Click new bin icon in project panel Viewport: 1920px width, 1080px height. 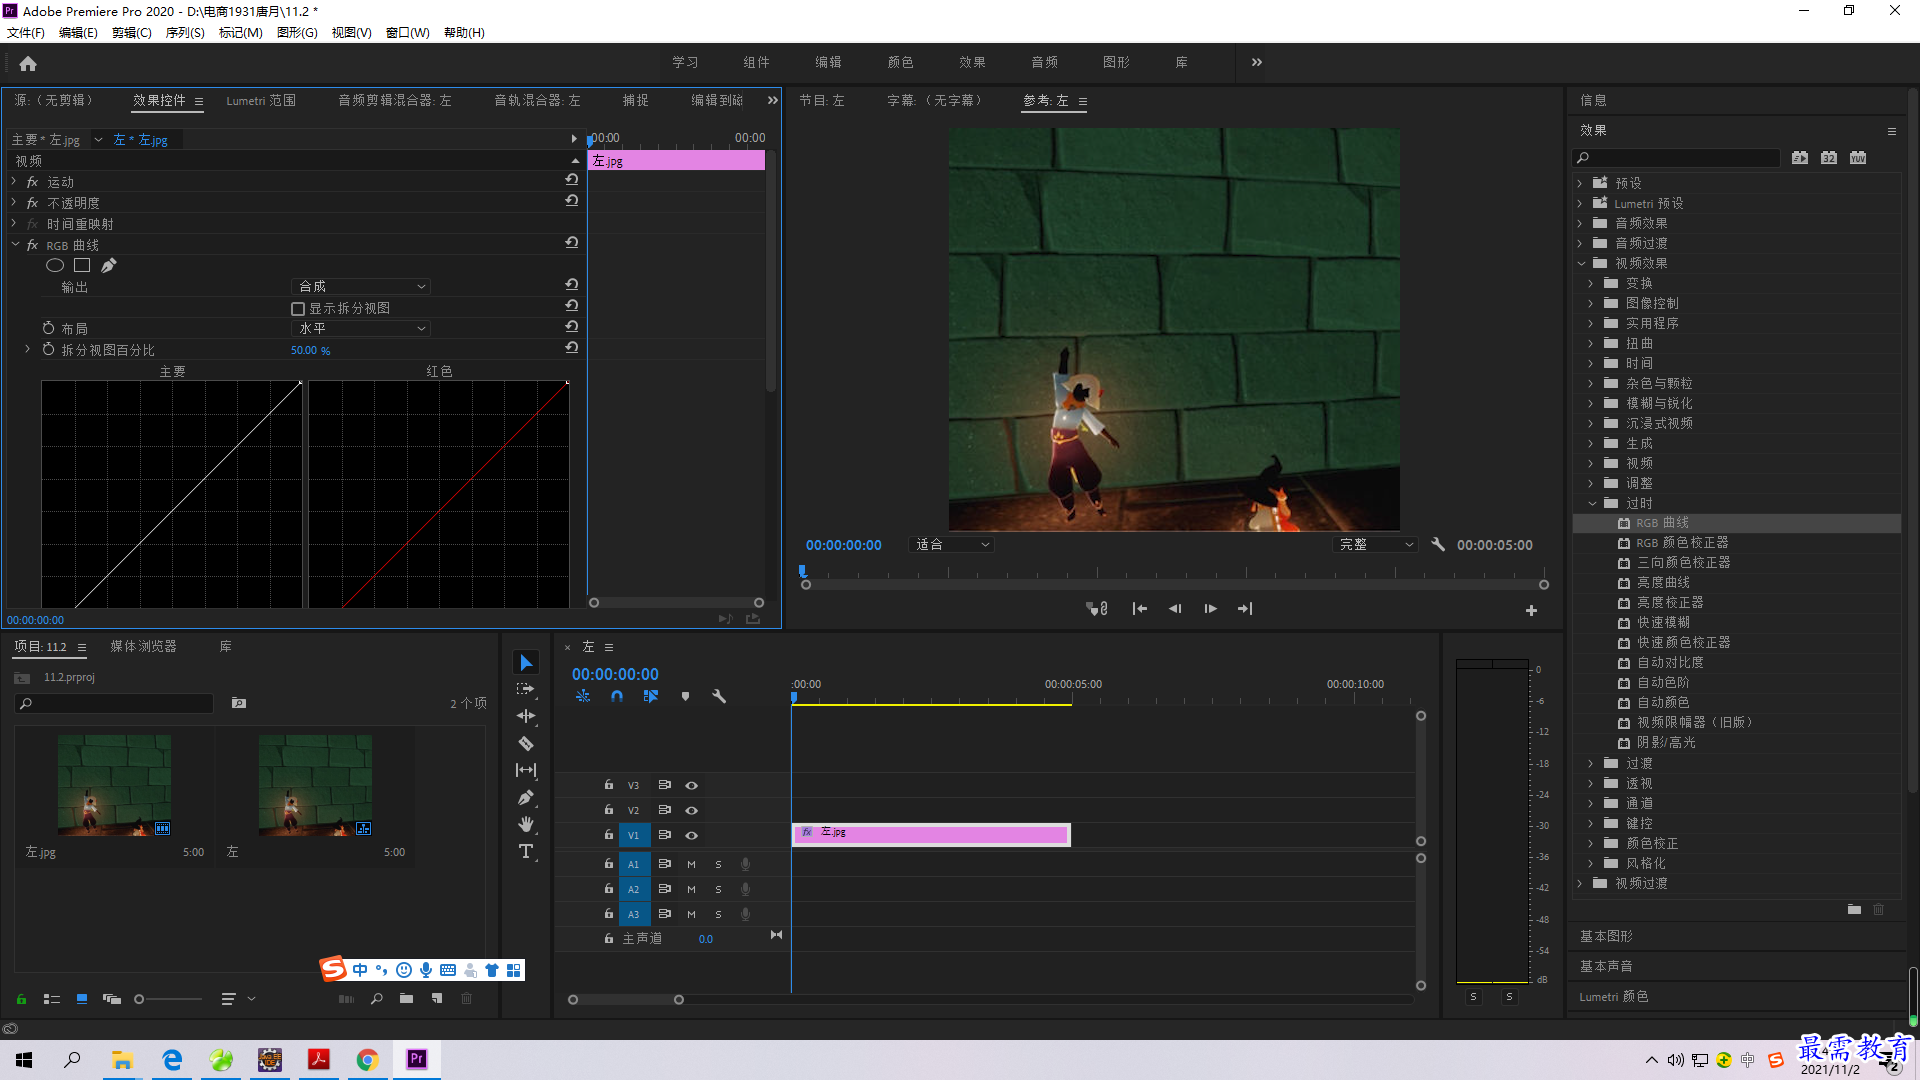[406, 998]
